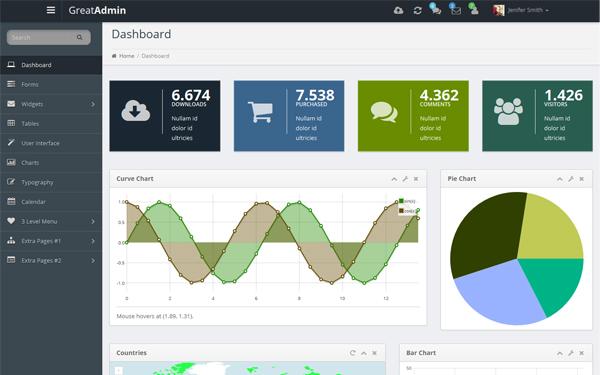
Task: Reload the Countries panel
Action: pyautogui.click(x=352, y=353)
